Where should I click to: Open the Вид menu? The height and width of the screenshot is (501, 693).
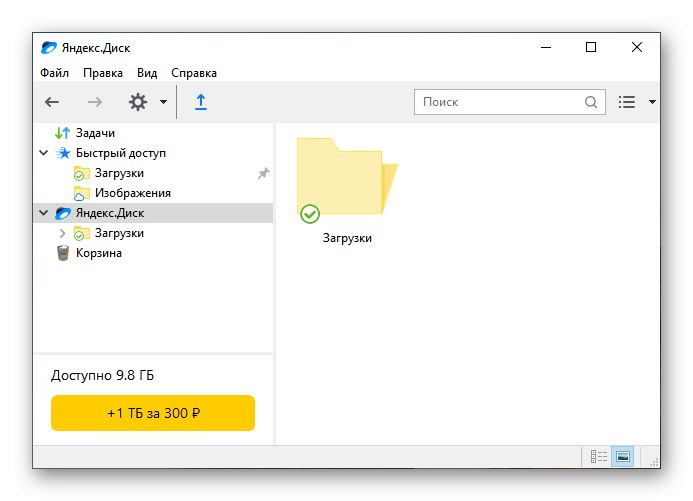point(147,73)
